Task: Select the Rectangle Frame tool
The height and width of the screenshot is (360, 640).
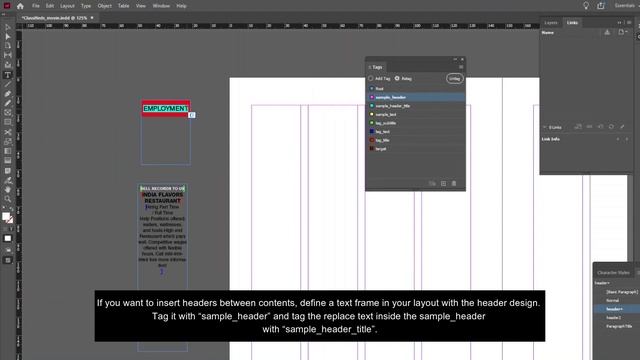Action: 7,113
